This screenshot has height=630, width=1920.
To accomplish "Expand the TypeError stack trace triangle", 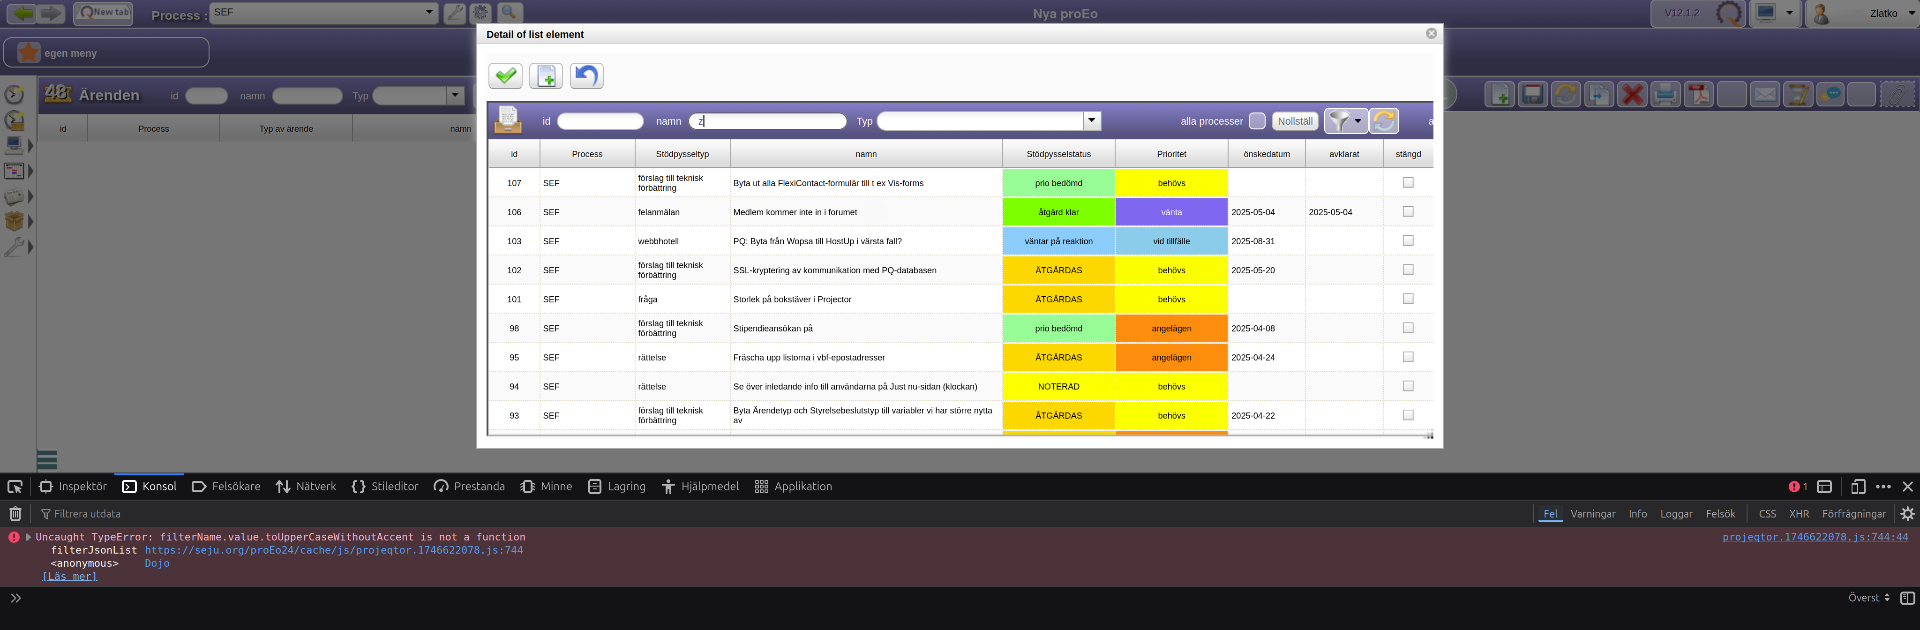I will [x=28, y=537].
